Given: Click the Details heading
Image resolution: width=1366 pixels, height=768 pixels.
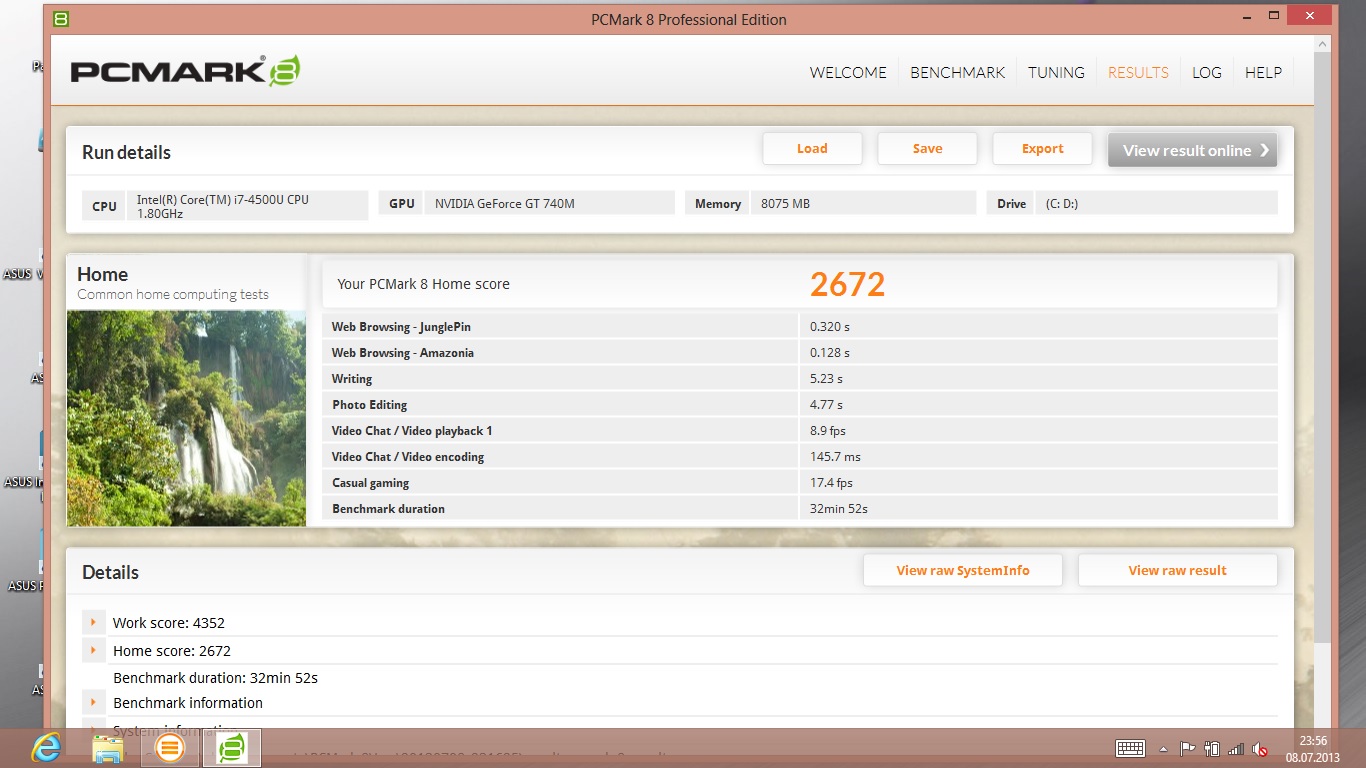Looking at the screenshot, I should click(110, 572).
